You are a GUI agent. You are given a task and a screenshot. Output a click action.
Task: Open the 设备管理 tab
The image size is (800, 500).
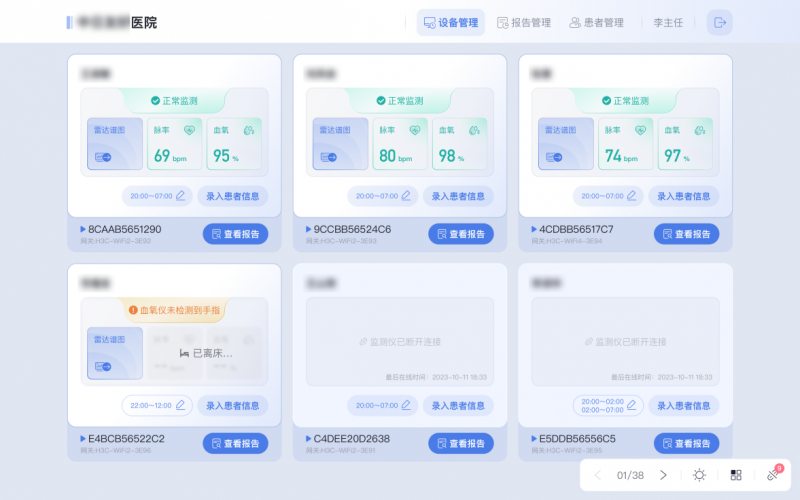(451, 22)
